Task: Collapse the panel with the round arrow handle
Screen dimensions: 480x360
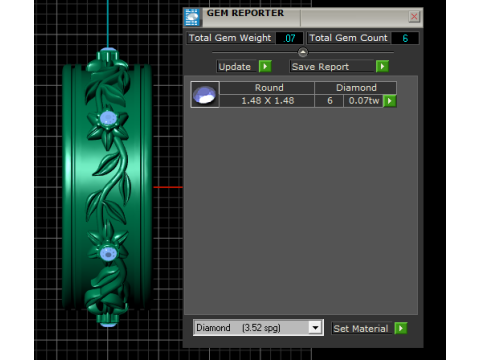Action: pyautogui.click(x=303, y=52)
